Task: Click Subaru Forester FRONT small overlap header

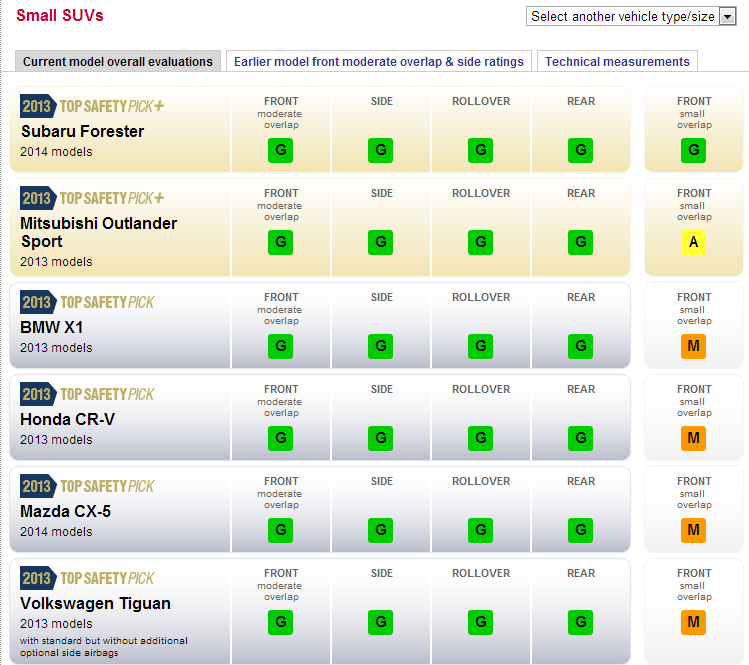Action: pos(694,113)
